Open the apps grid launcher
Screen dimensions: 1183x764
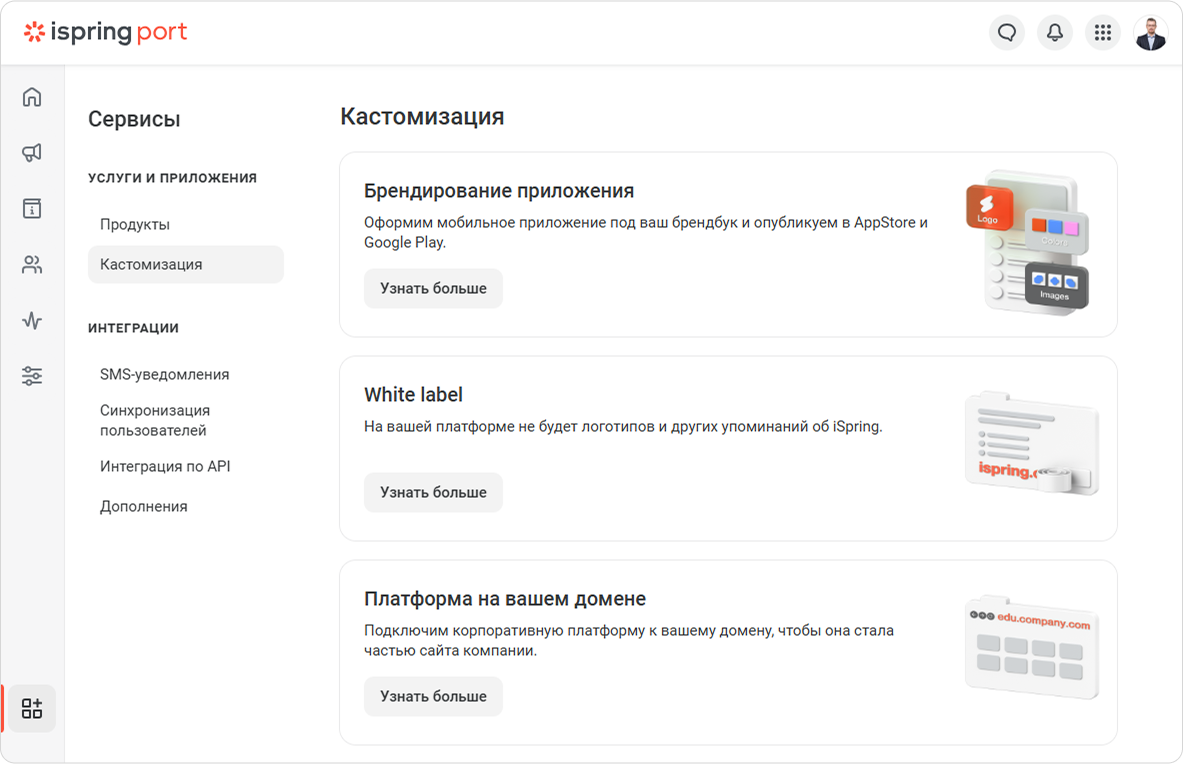[1103, 32]
